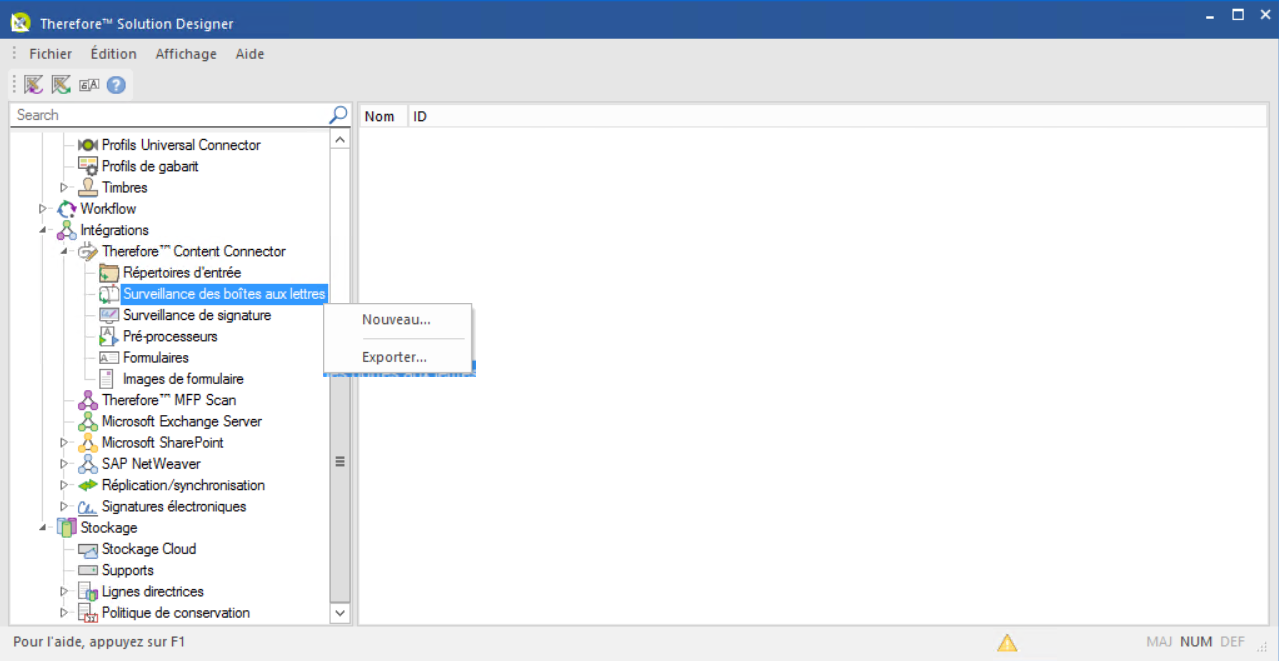Select the Microsoft Exchange Server icon
Viewport: 1279px width, 661px height.
pos(88,421)
